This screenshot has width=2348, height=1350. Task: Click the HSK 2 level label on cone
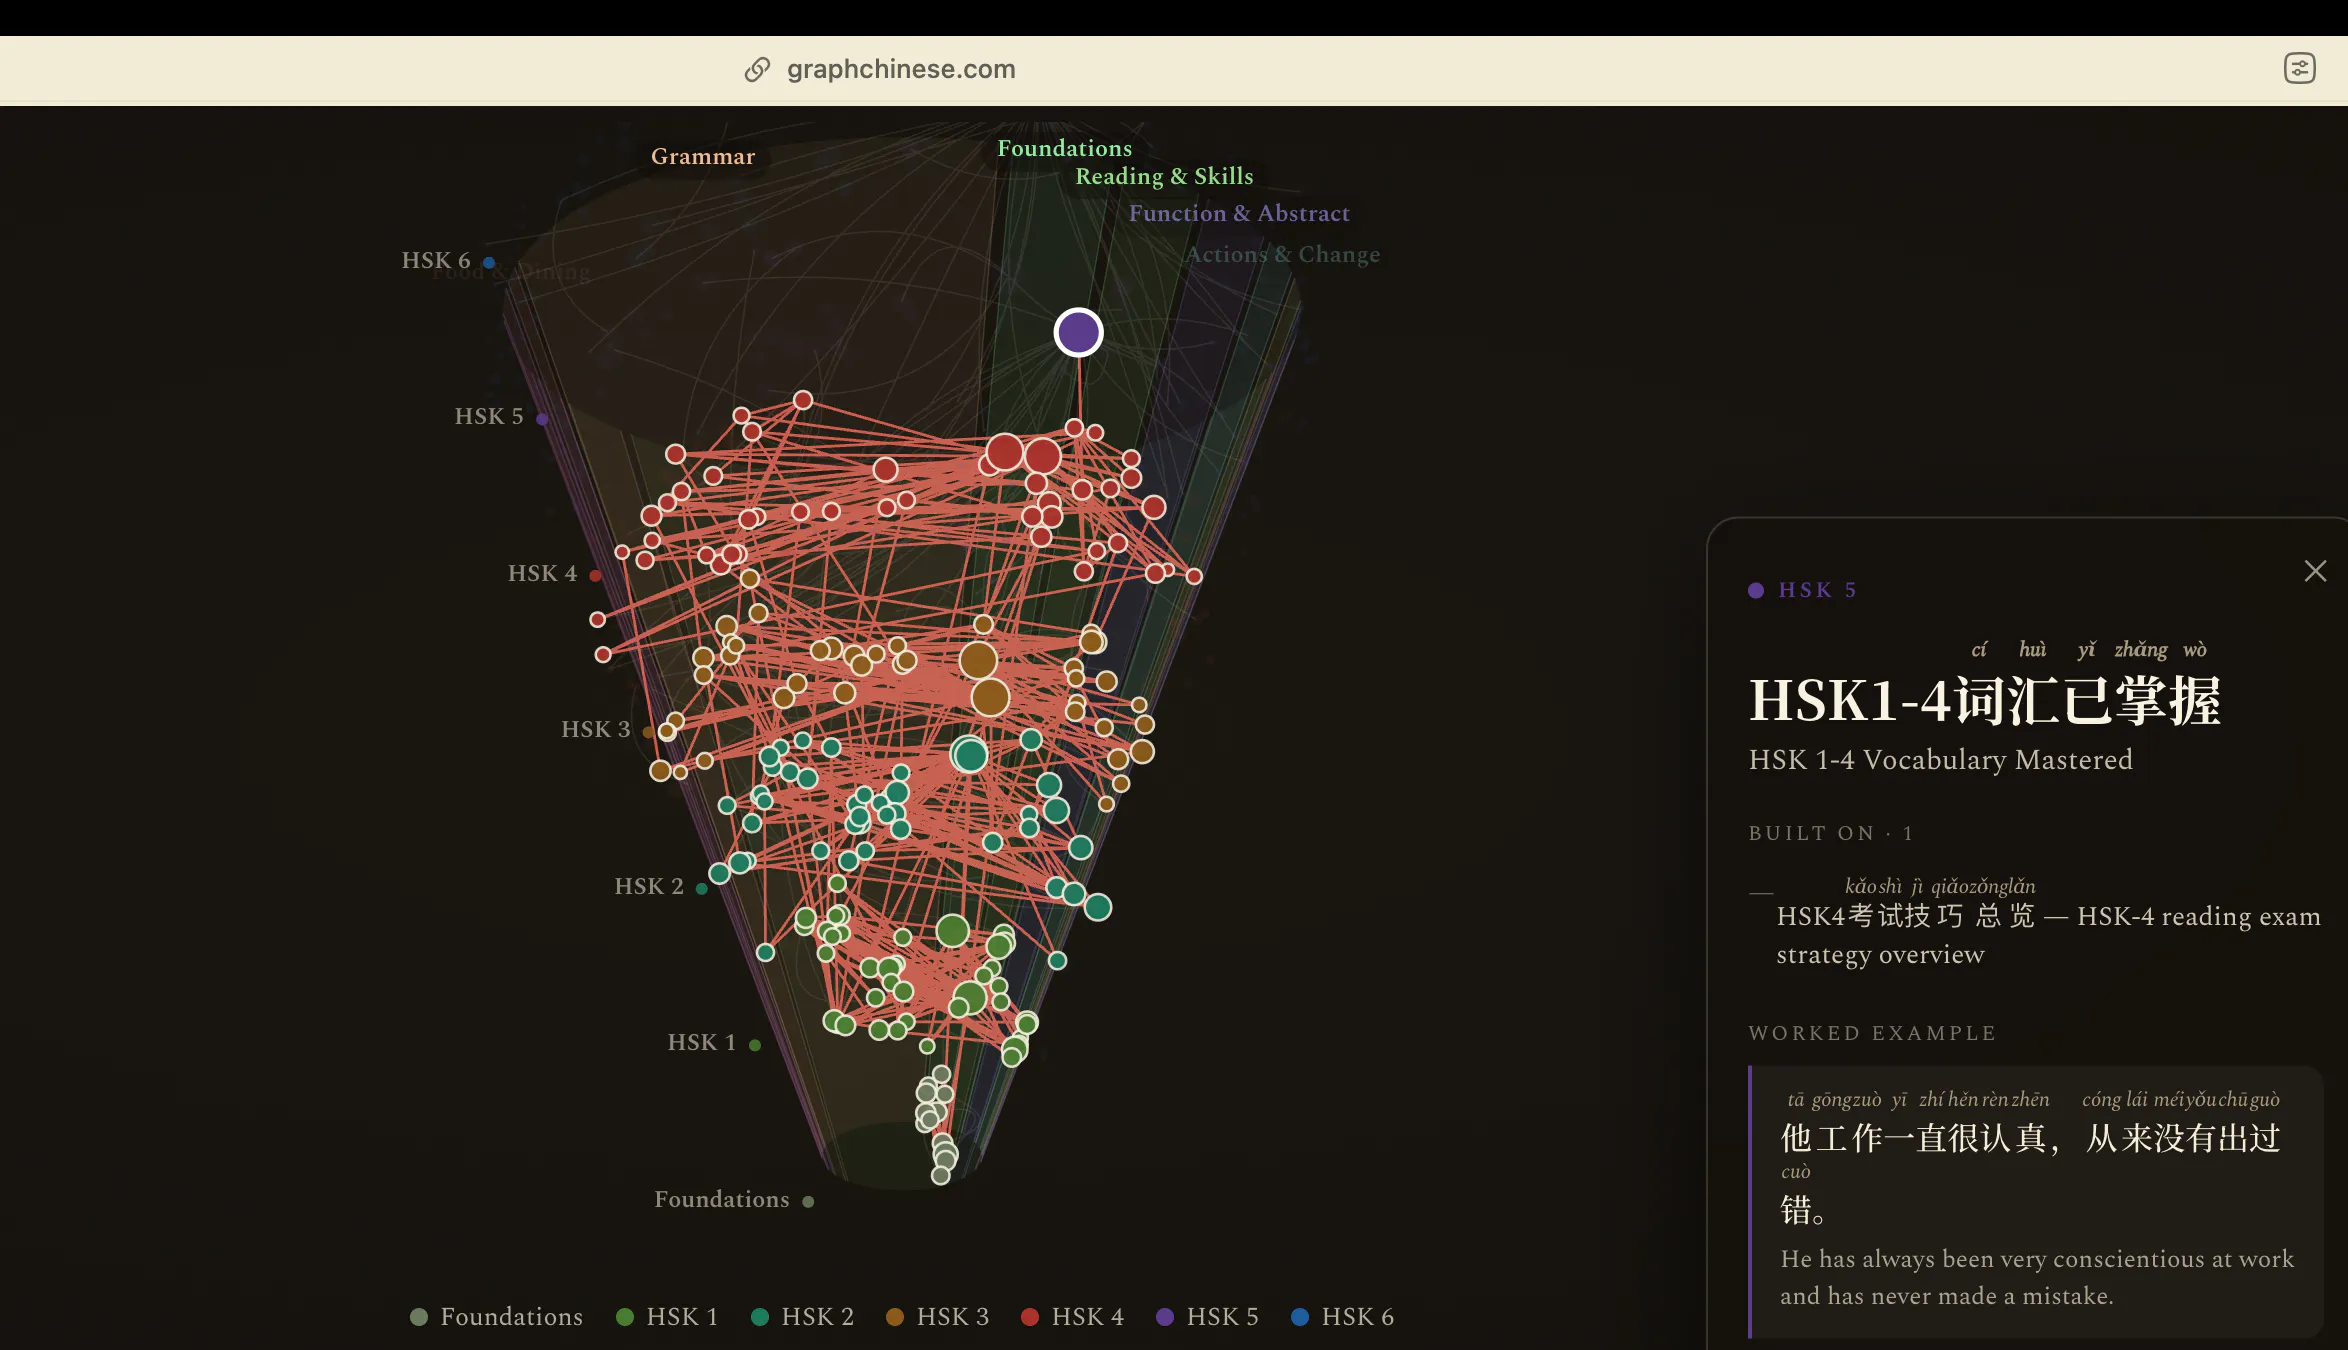click(x=649, y=886)
